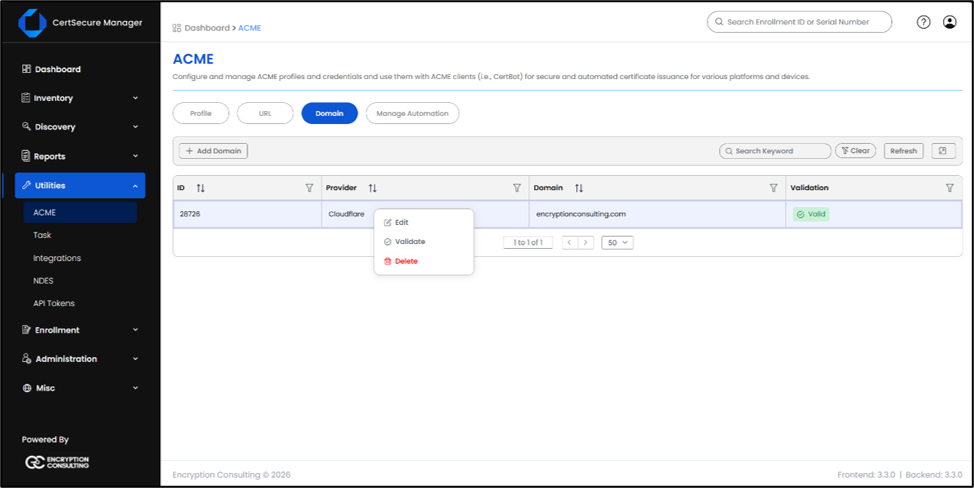This screenshot has height=488, width=974.
Task: Switch to the Profile tab
Action: [201, 114]
